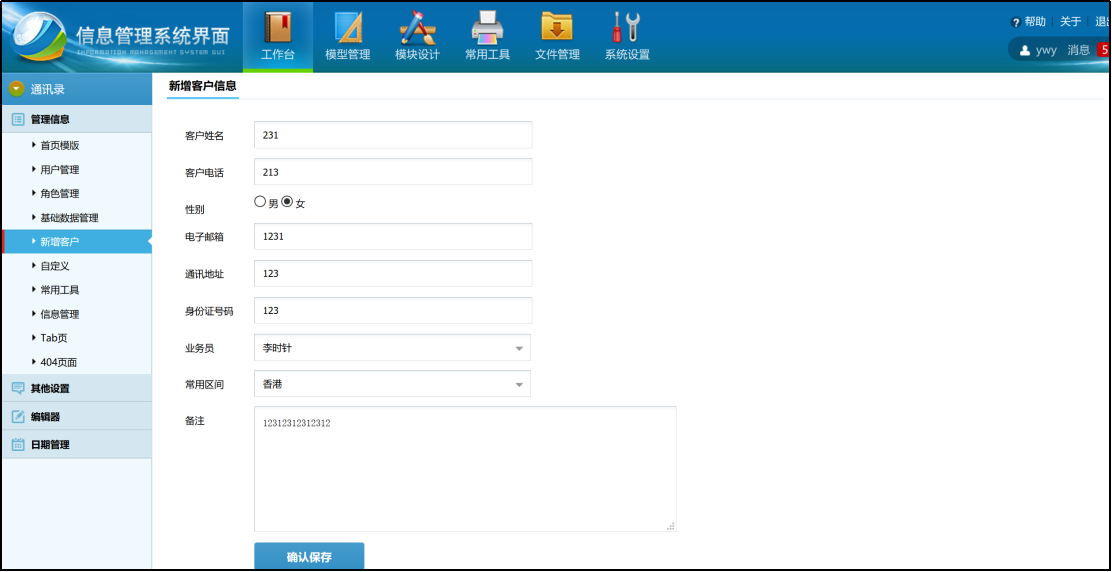Click the 业务员 field label
The width and height of the screenshot is (1112, 572).
199,348
